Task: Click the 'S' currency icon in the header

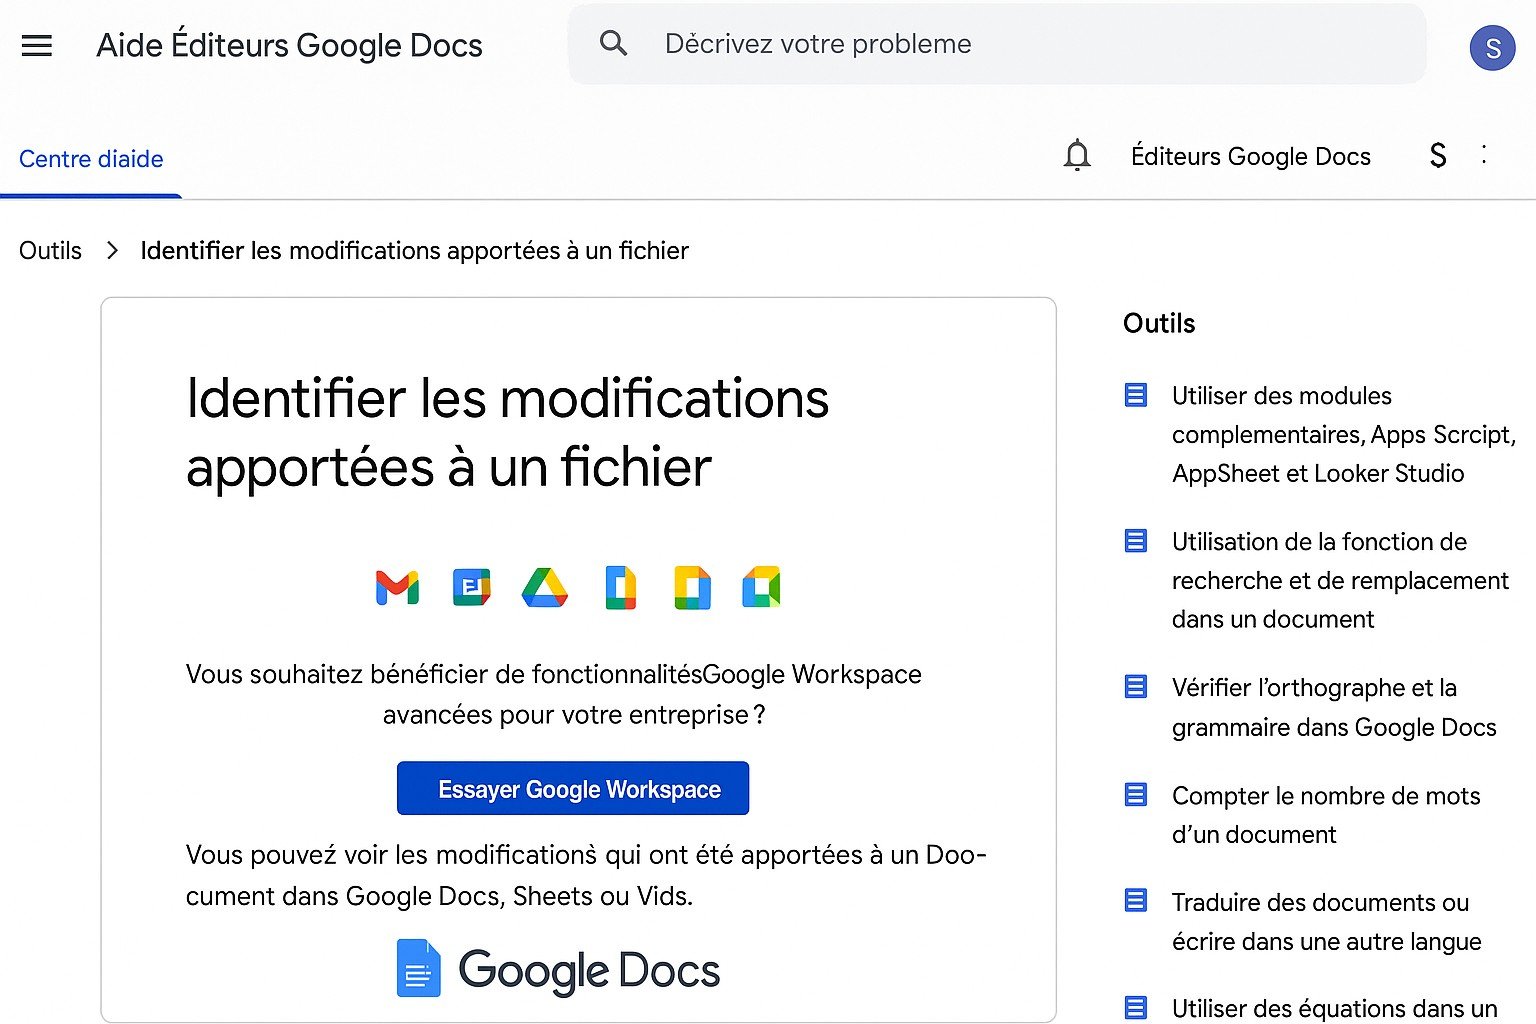Action: [x=1437, y=155]
